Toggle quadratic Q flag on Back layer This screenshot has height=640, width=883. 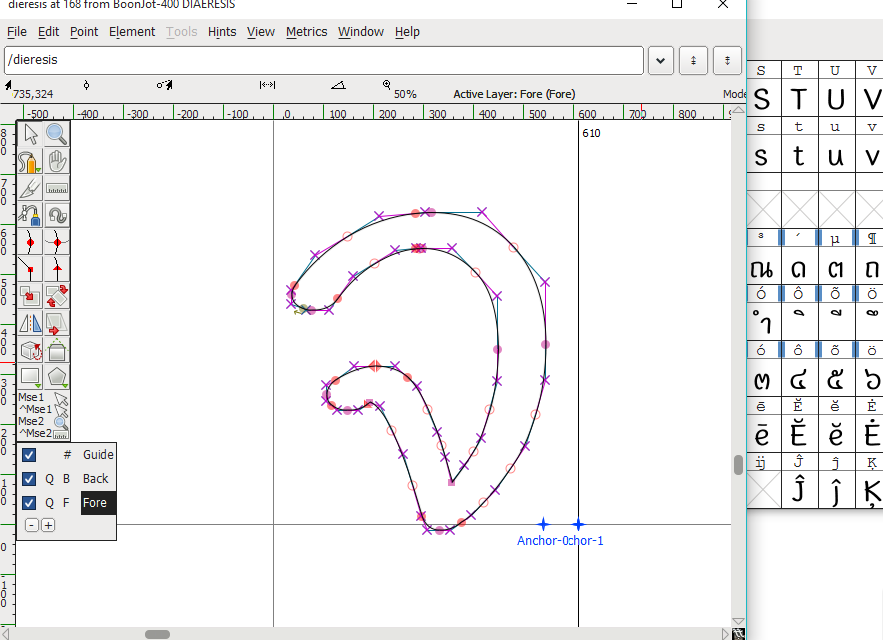(x=50, y=479)
